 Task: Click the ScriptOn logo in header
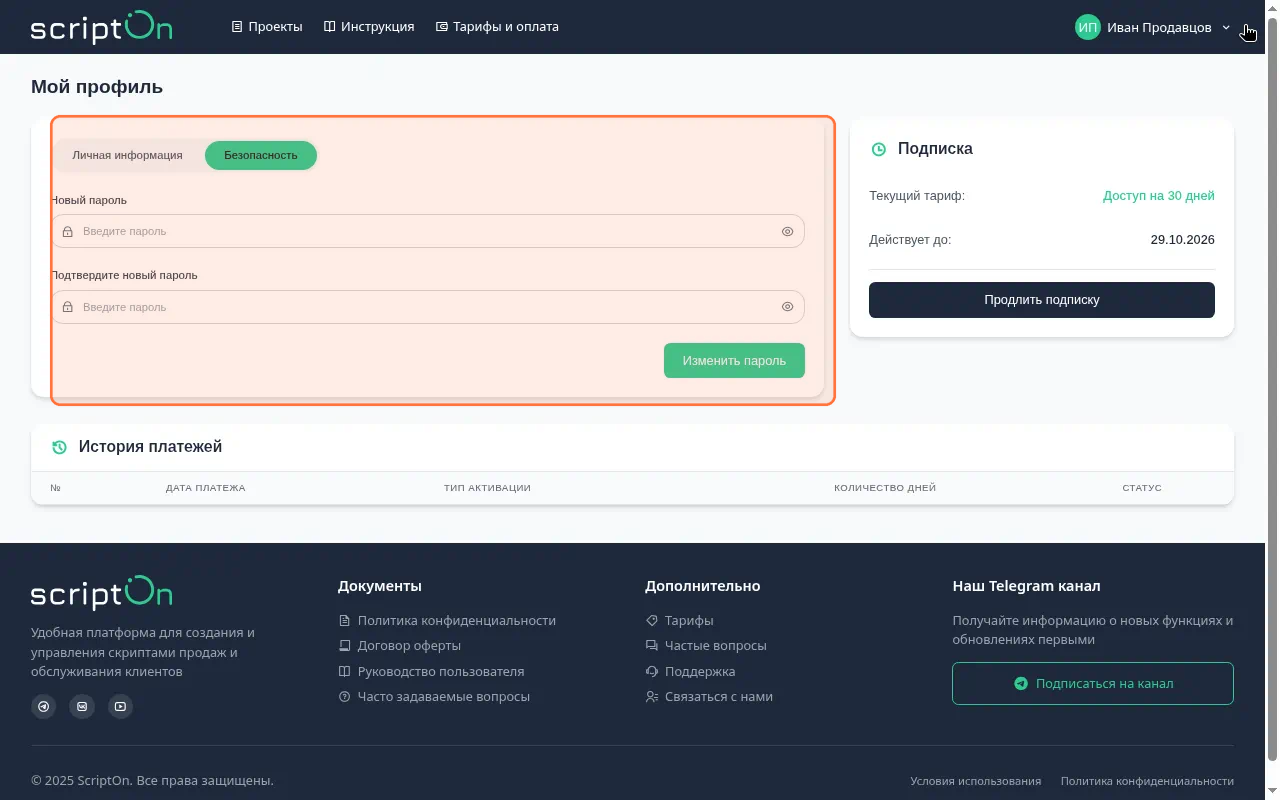101,27
